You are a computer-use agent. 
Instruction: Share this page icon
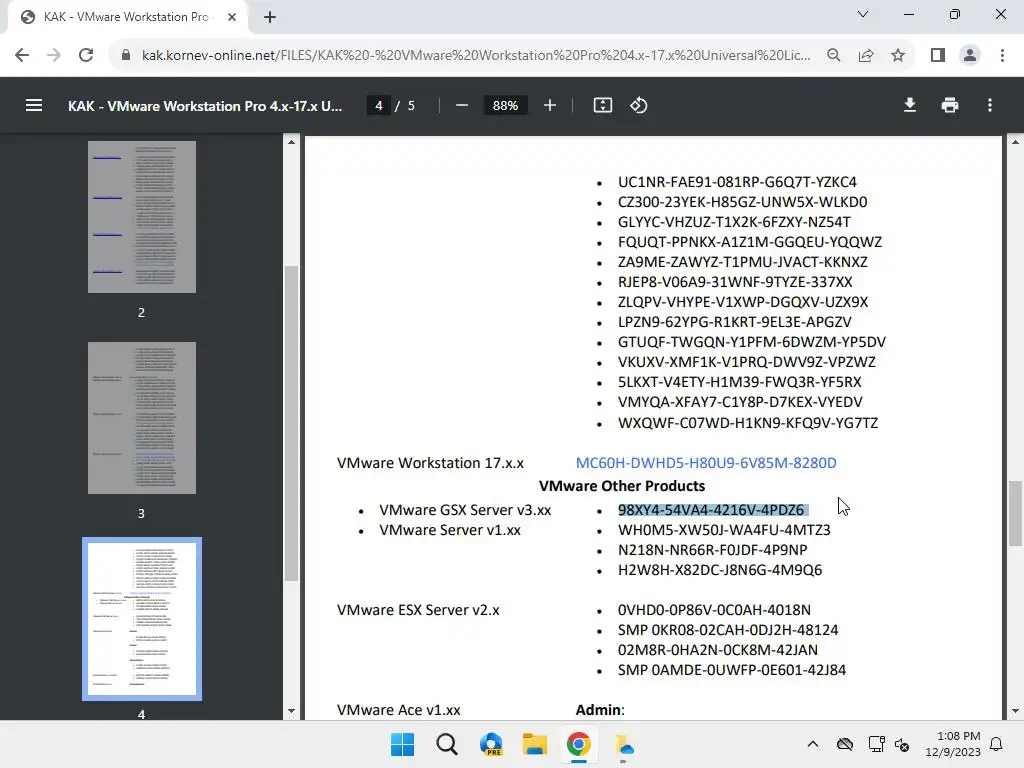click(x=866, y=56)
